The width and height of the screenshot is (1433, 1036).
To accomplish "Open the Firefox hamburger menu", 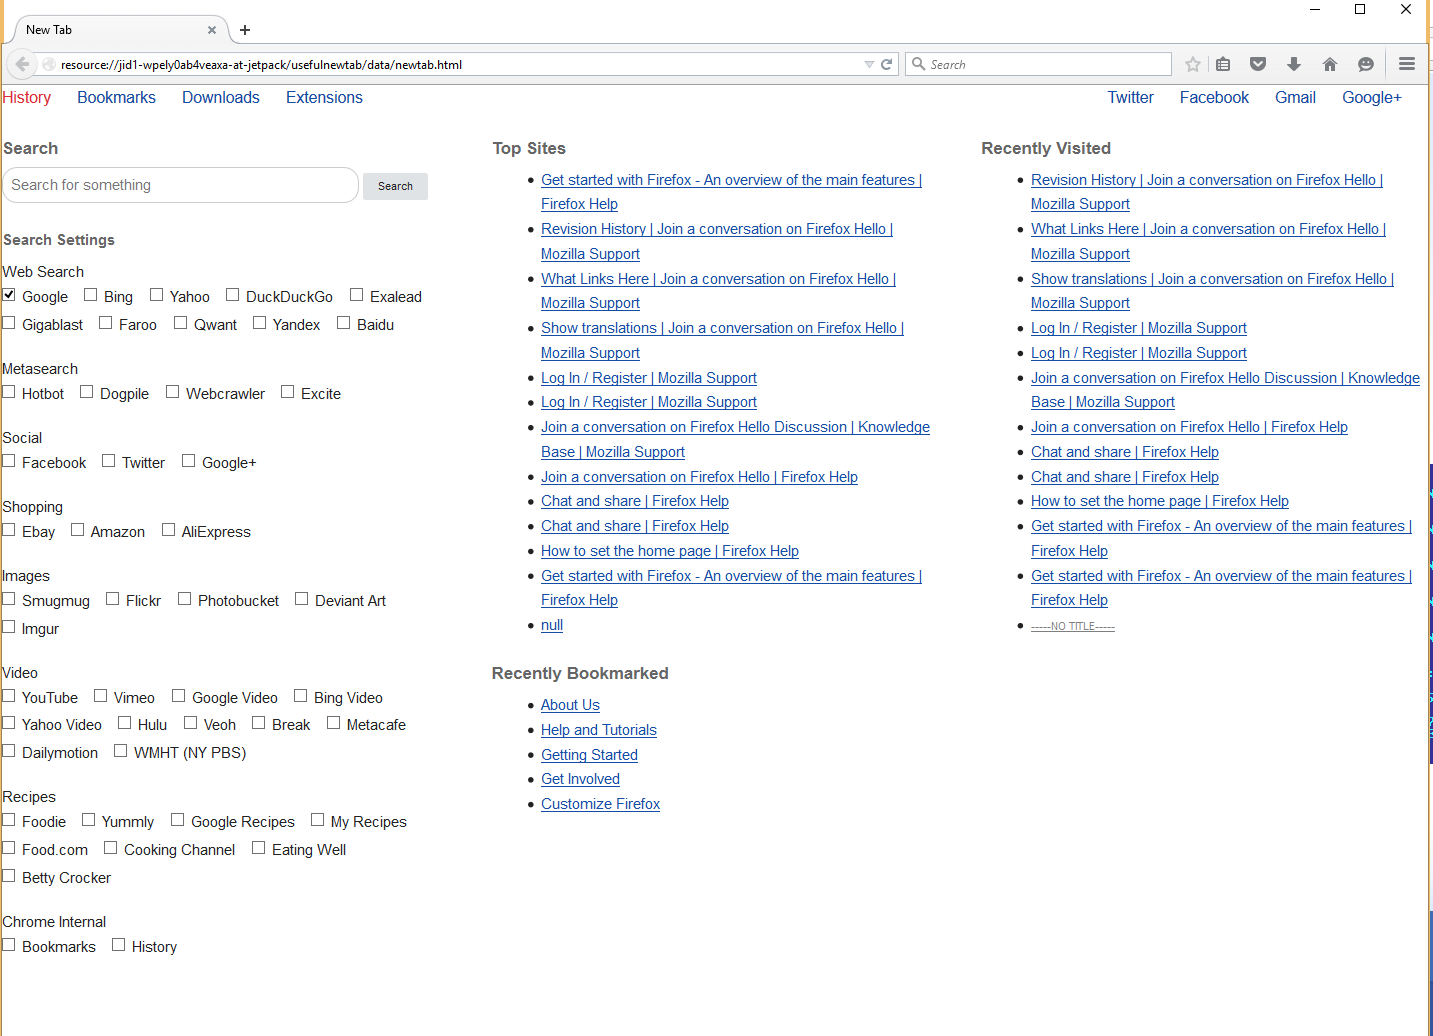I will click(1407, 64).
